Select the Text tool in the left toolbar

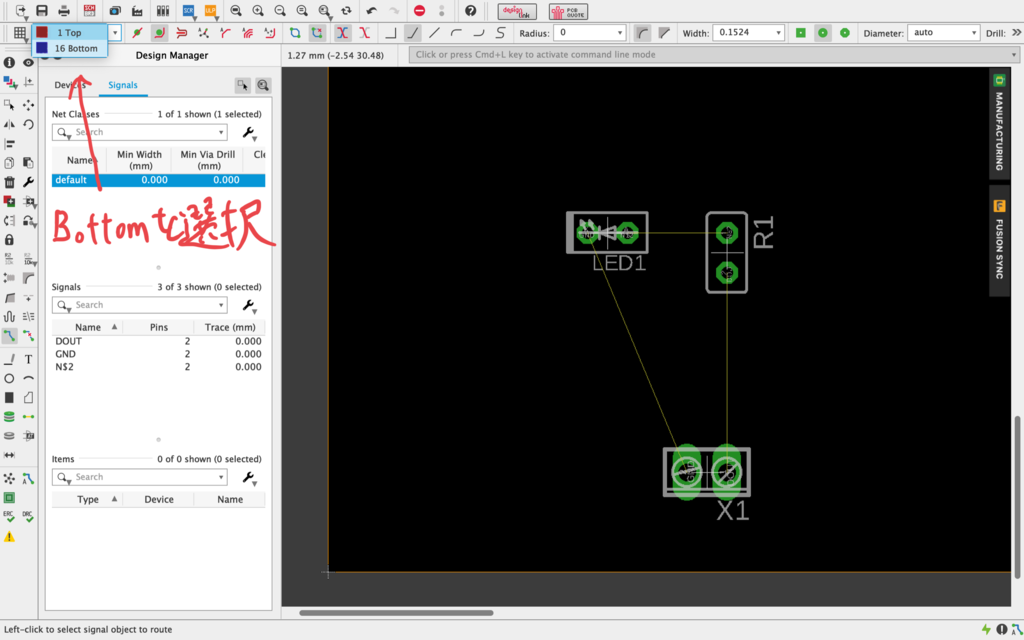tap(29, 359)
